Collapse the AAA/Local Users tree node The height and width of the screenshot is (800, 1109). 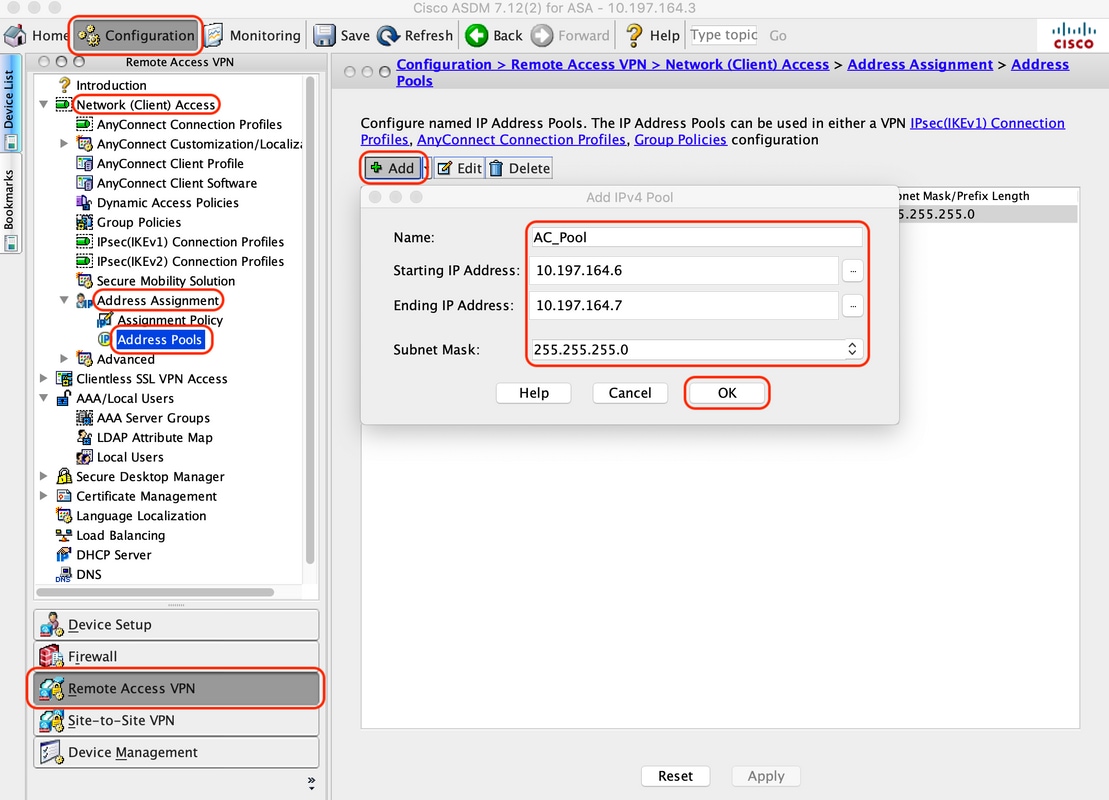(44, 398)
